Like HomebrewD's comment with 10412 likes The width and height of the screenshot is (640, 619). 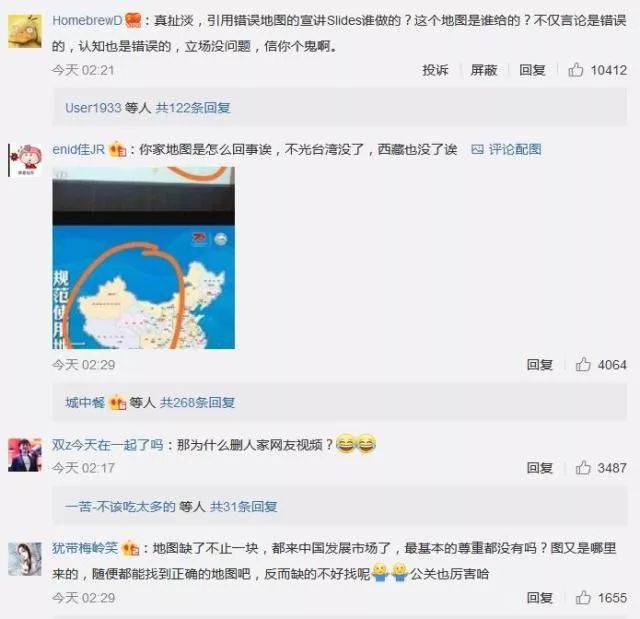click(576, 70)
